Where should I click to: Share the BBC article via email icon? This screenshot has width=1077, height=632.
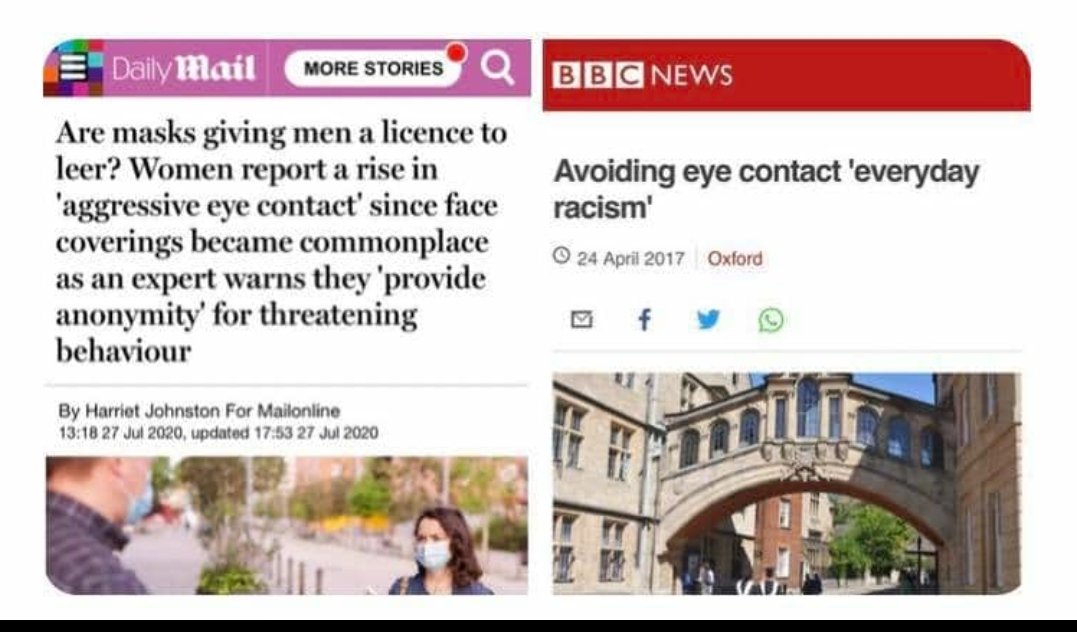tap(582, 319)
